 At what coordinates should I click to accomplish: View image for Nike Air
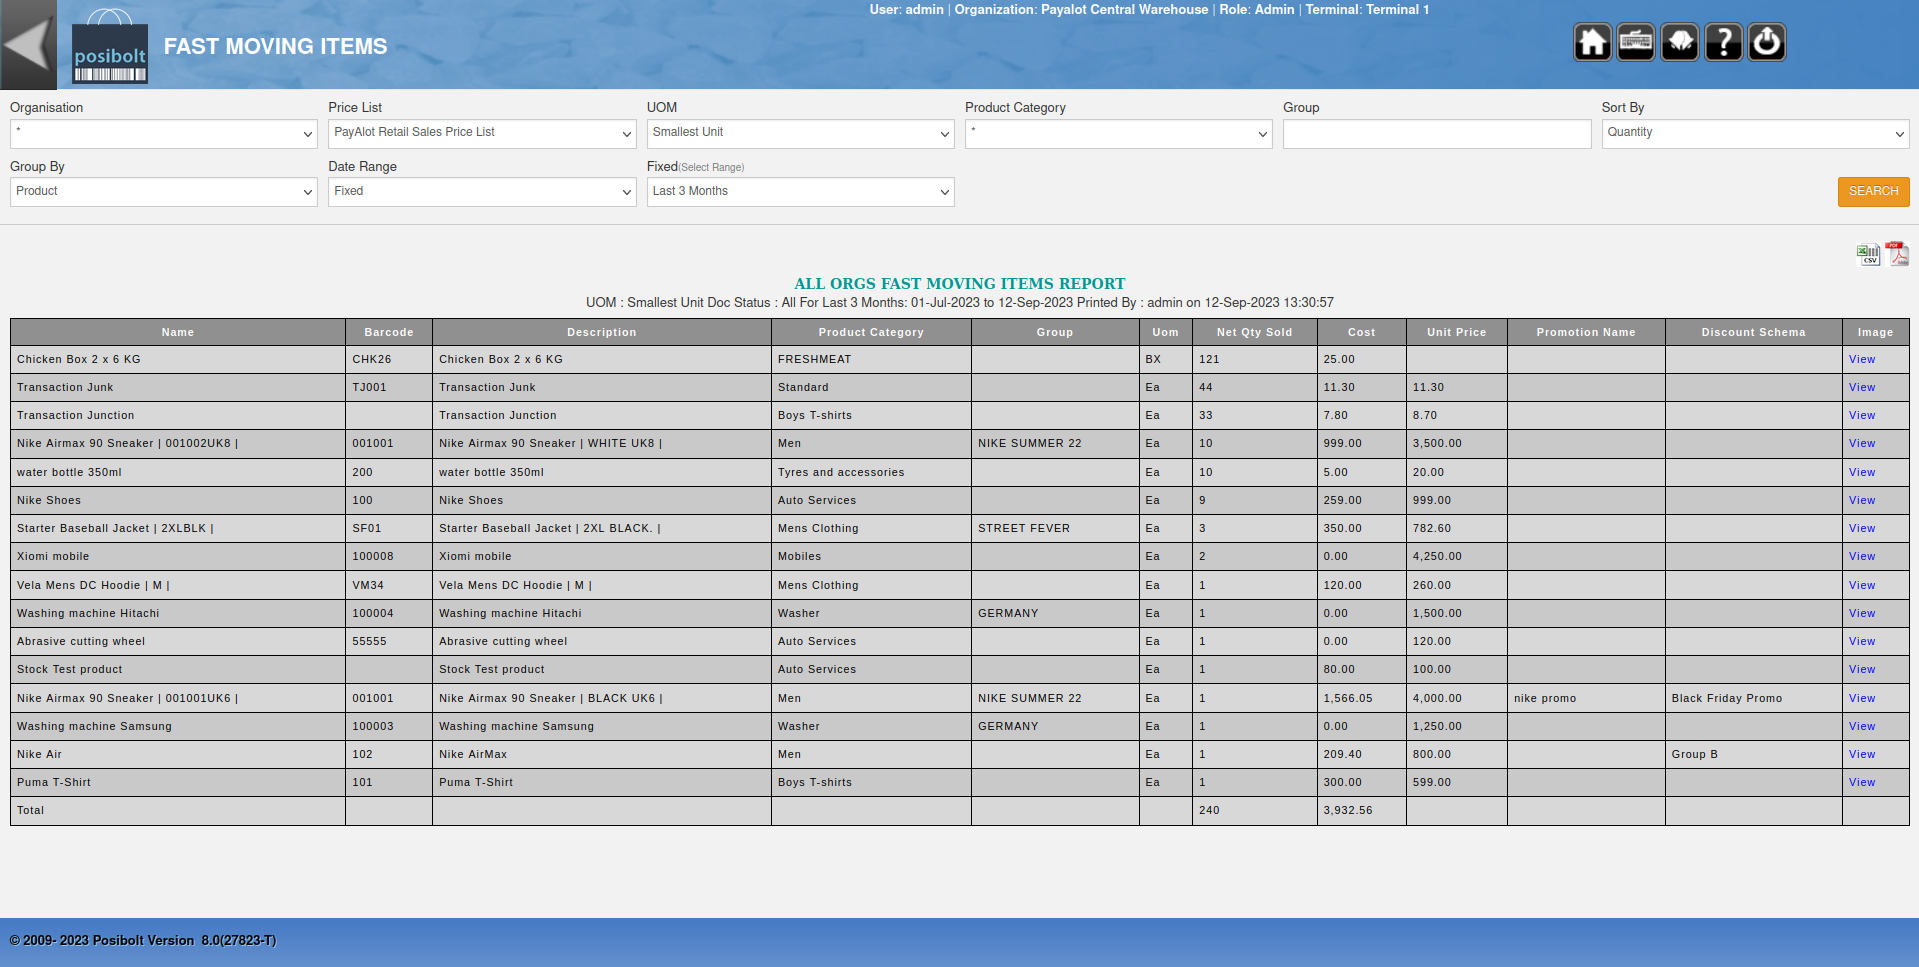[x=1862, y=755]
